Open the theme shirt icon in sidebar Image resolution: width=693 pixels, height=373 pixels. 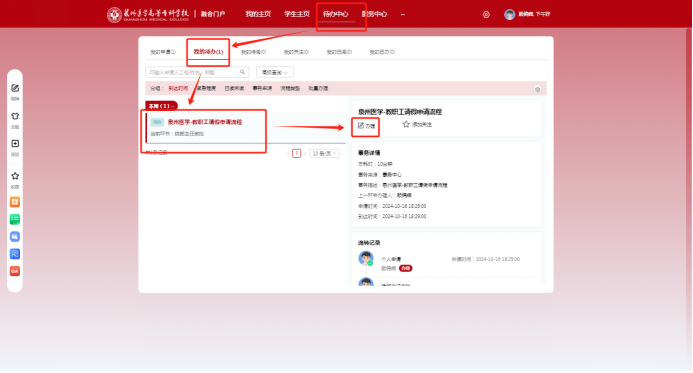pyautogui.click(x=15, y=116)
